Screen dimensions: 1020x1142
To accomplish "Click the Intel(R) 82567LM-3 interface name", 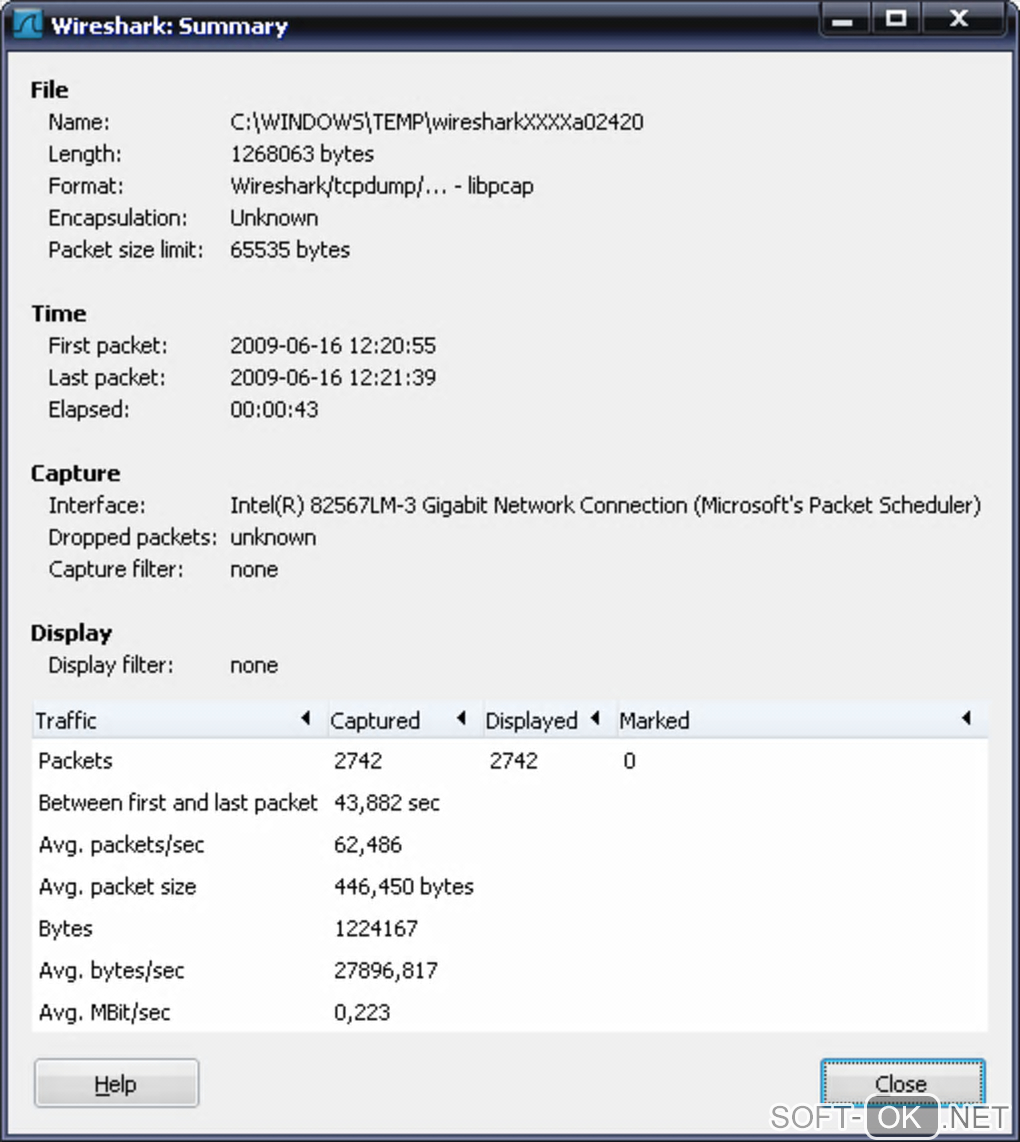I will [605, 505].
